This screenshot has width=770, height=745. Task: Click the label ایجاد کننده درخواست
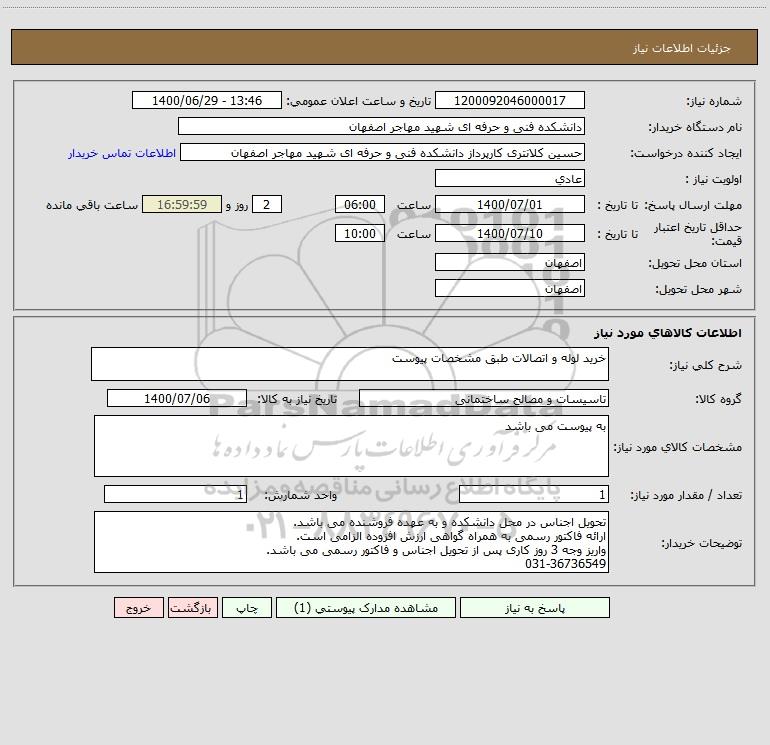pyautogui.click(x=686, y=153)
